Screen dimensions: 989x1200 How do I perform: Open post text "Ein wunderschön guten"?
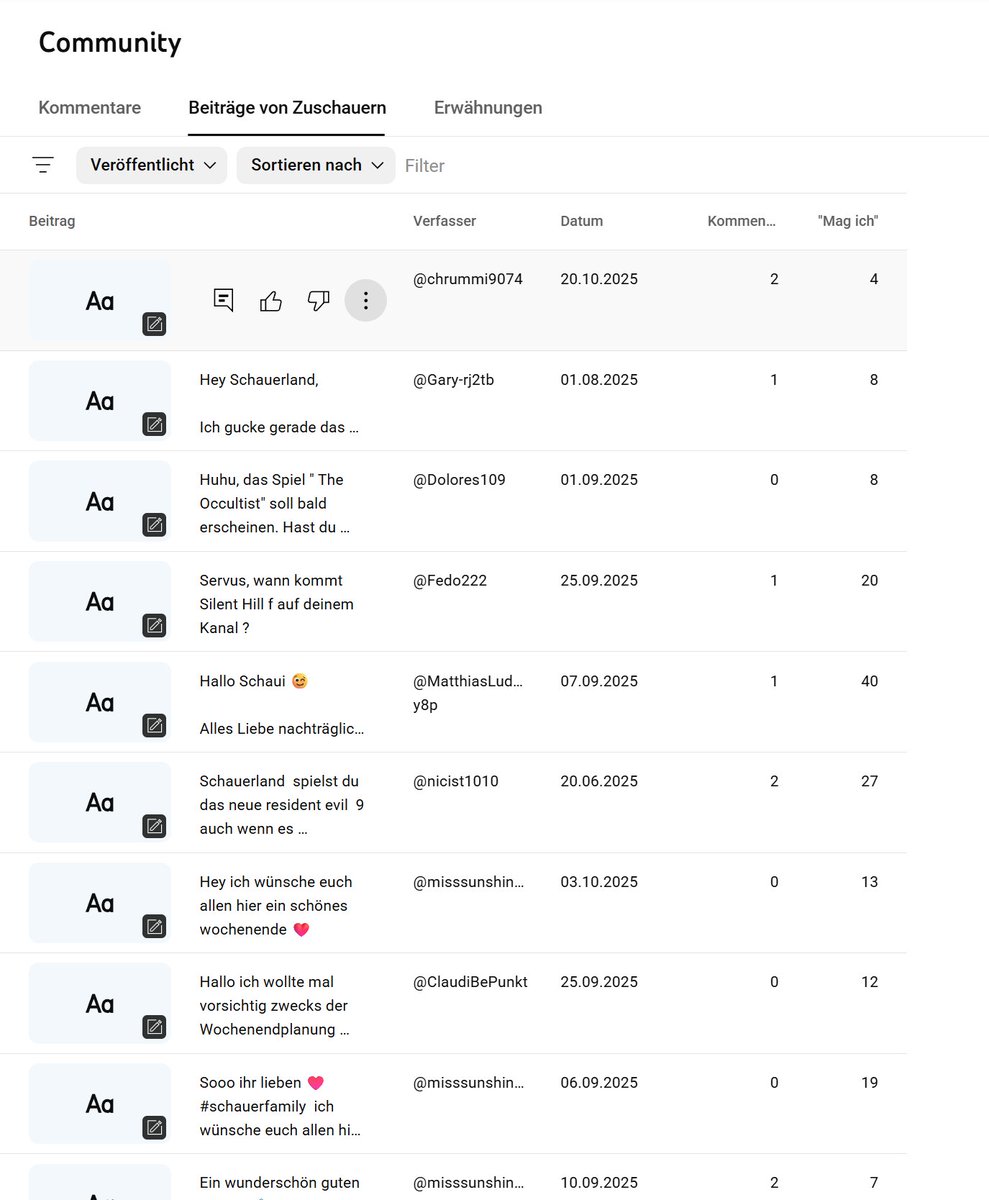tap(280, 1183)
